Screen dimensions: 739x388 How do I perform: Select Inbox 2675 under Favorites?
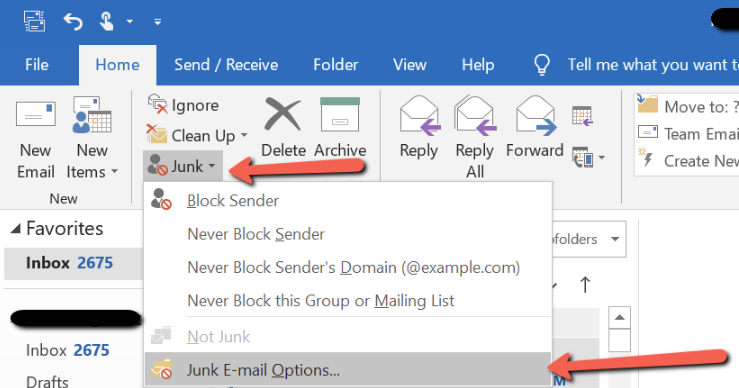pyautogui.click(x=73, y=263)
